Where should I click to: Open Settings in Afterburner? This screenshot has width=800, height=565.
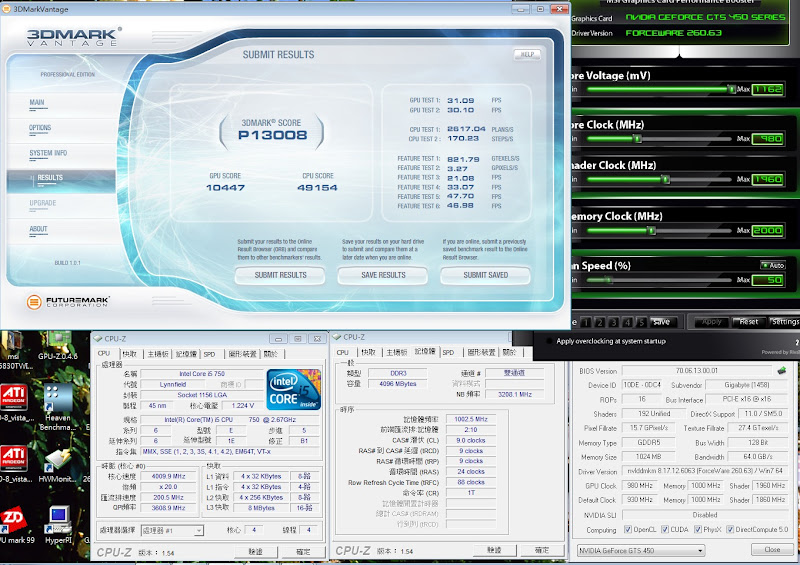pos(785,322)
